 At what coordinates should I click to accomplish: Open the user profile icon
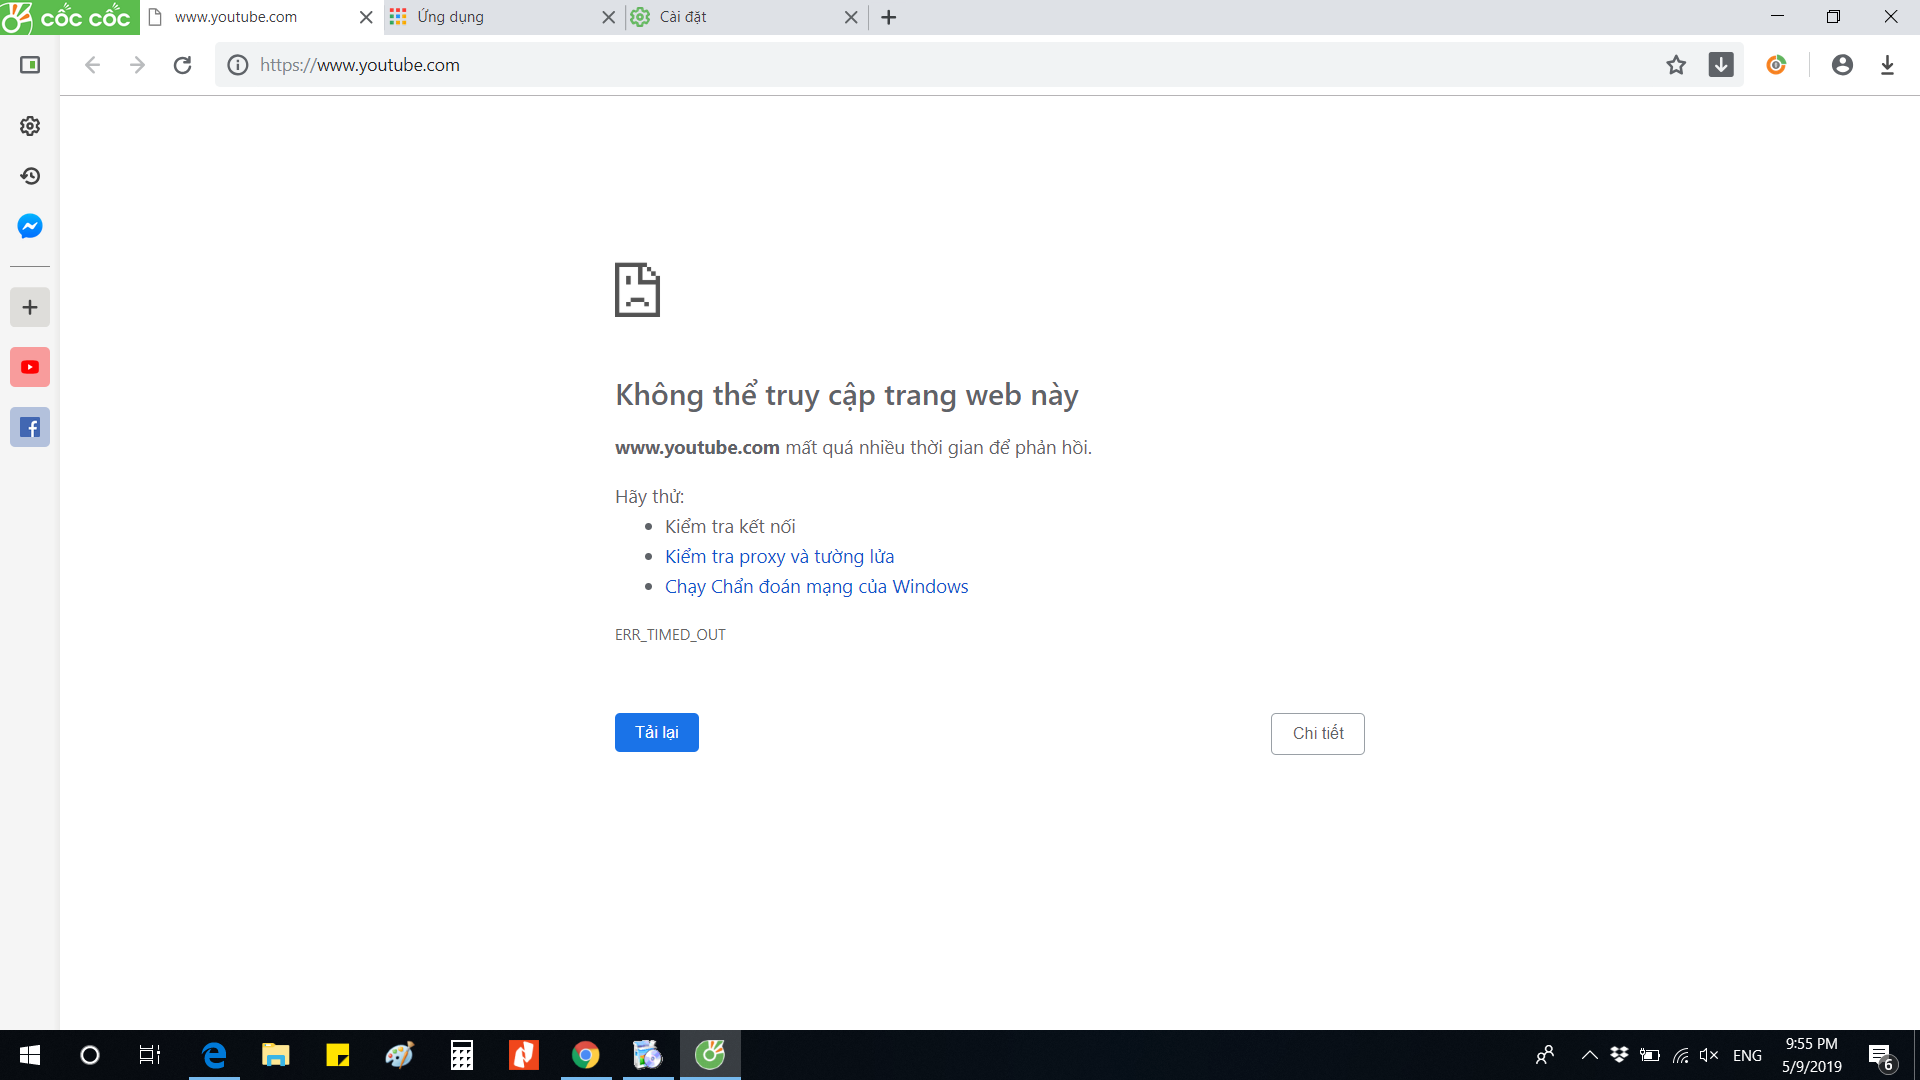pos(1842,65)
